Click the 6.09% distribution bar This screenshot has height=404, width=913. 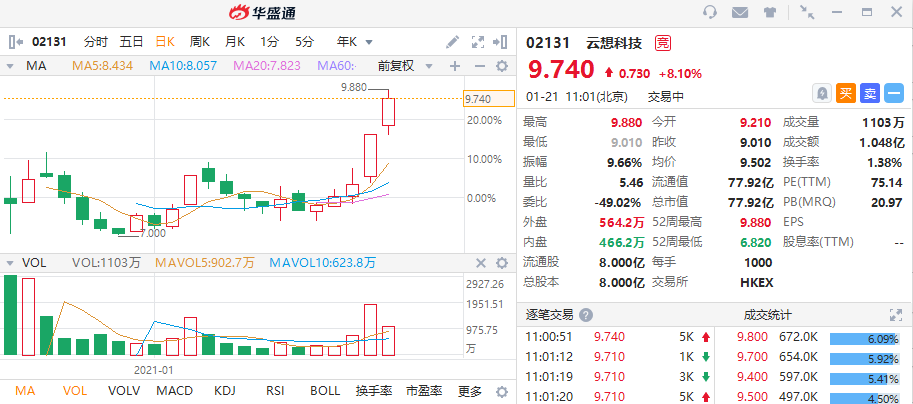coord(866,339)
